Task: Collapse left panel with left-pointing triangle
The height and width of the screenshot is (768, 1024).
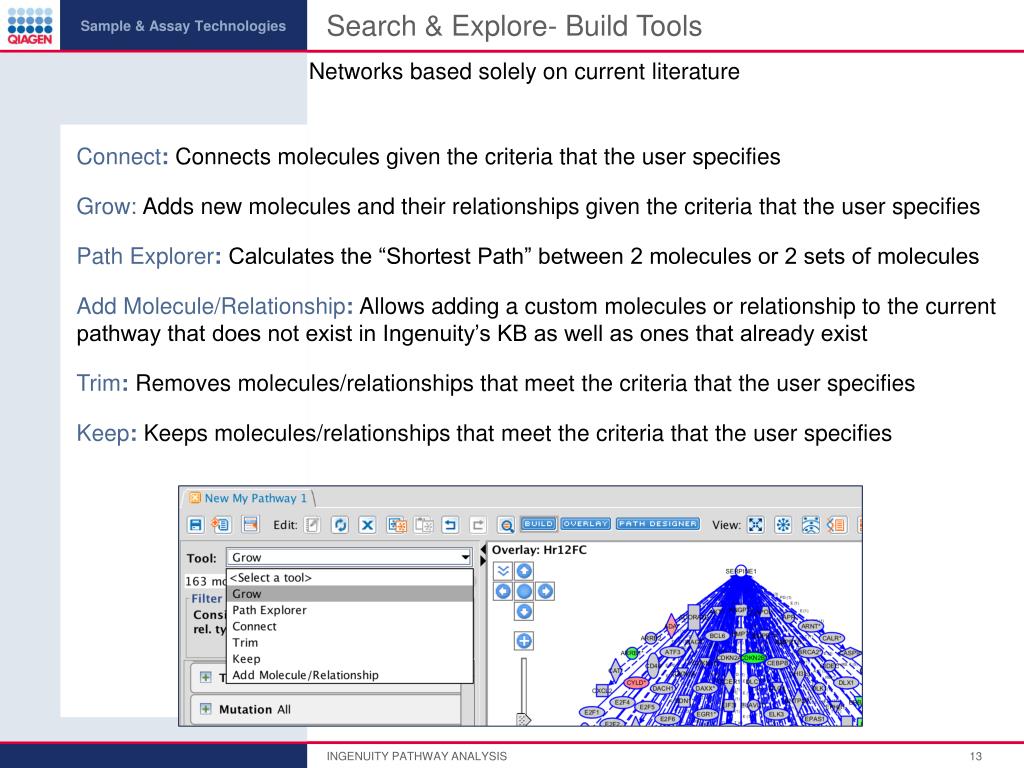Action: [483, 549]
